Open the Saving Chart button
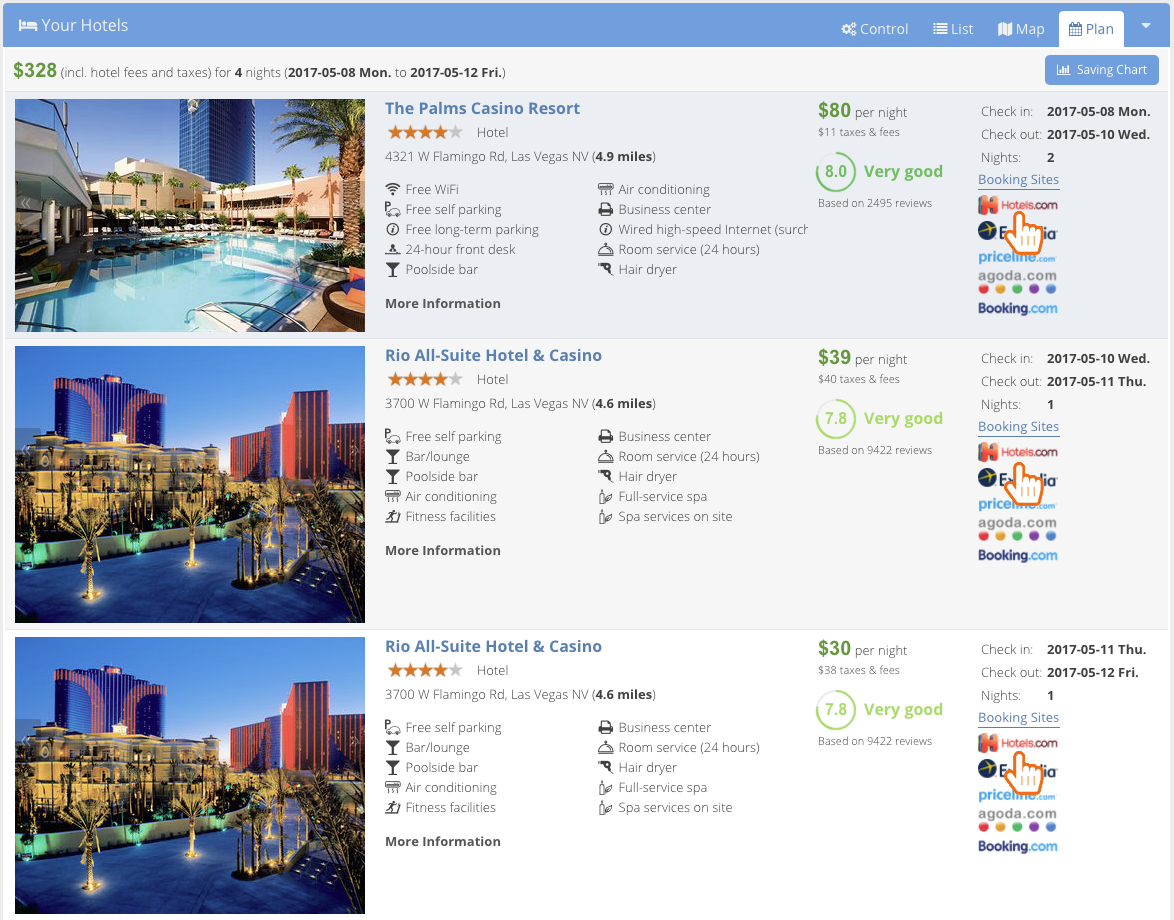This screenshot has height=920, width=1174. pyautogui.click(x=1101, y=70)
